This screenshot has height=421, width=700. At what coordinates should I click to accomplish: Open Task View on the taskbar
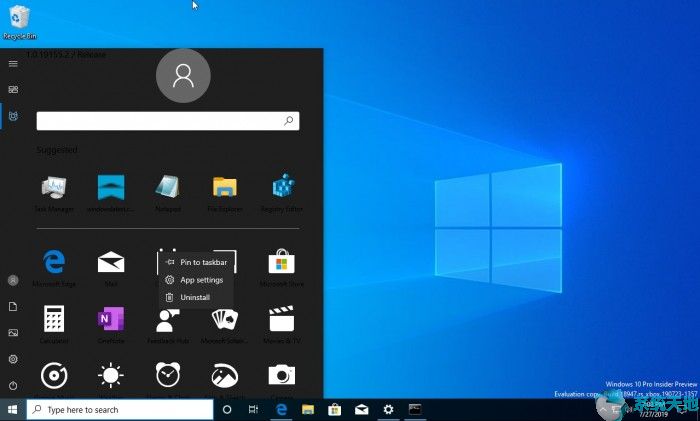click(253, 409)
